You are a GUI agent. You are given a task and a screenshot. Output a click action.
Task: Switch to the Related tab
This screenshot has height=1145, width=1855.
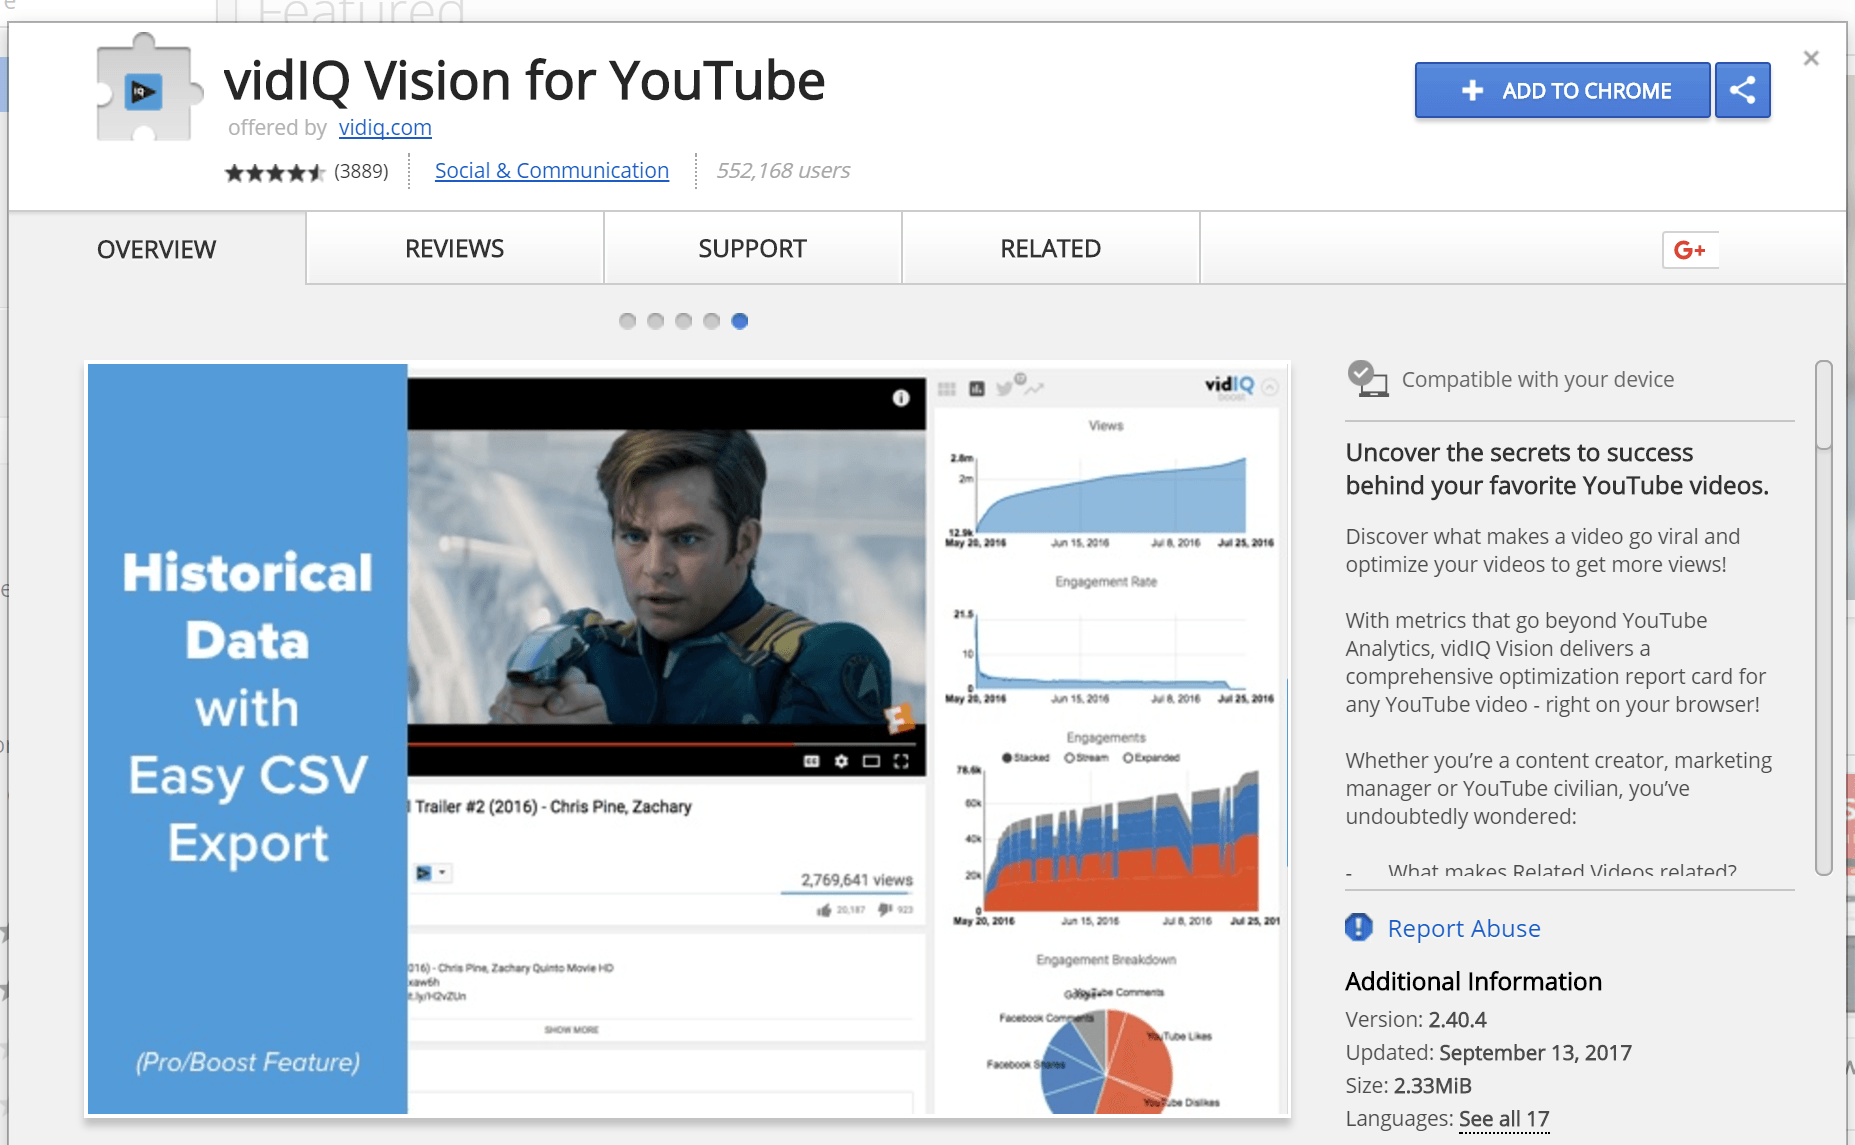coord(1051,249)
